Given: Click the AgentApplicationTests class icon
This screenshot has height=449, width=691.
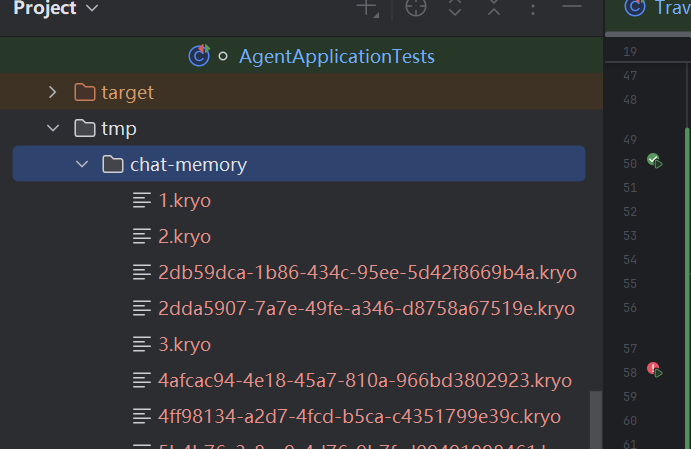Looking at the screenshot, I should click(199, 56).
